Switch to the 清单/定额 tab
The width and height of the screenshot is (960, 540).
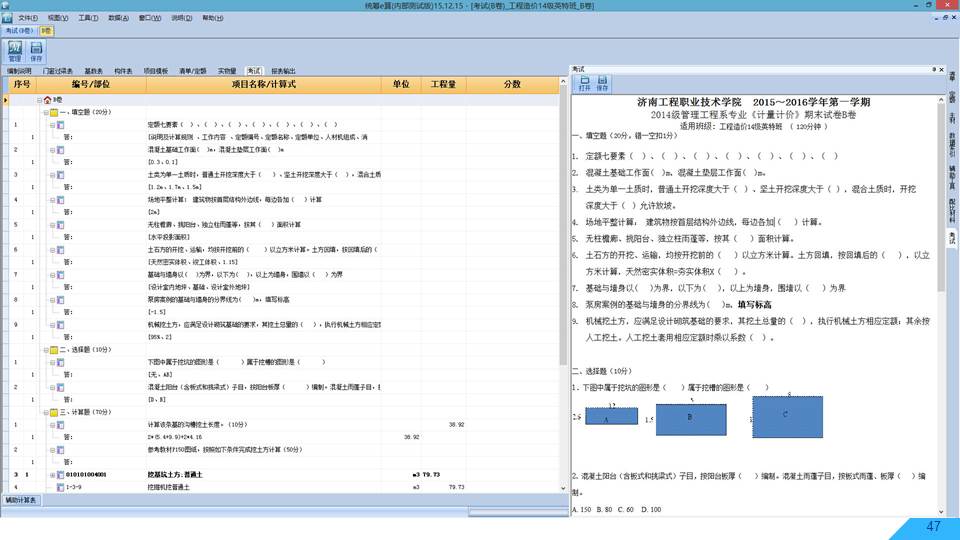(193, 71)
